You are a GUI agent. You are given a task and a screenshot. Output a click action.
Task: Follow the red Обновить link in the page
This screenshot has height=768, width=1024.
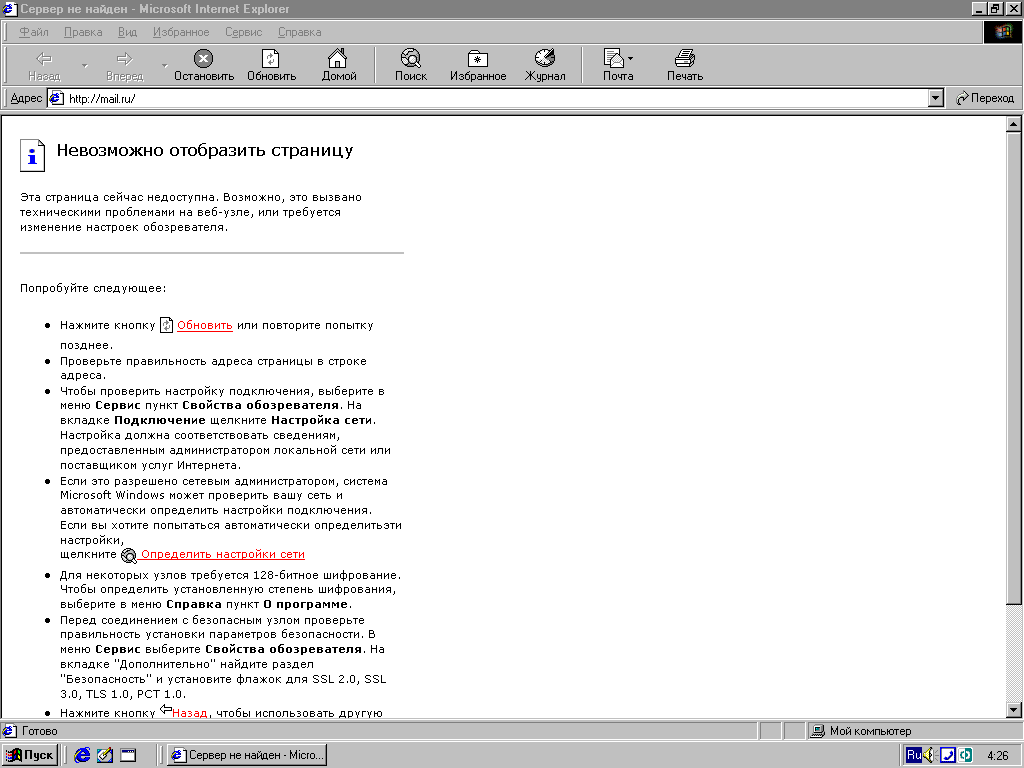point(204,325)
